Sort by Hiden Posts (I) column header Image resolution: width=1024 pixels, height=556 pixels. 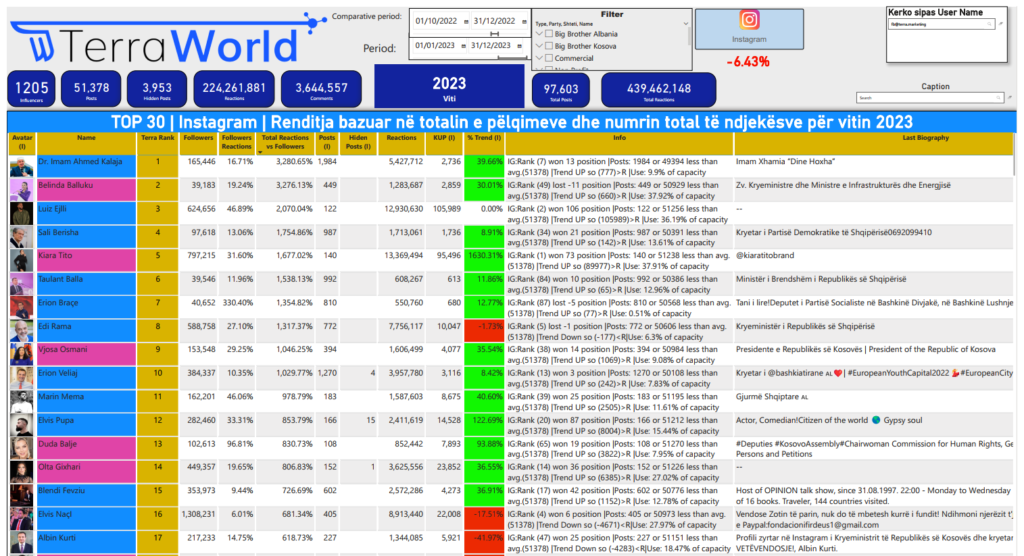[x=358, y=143]
